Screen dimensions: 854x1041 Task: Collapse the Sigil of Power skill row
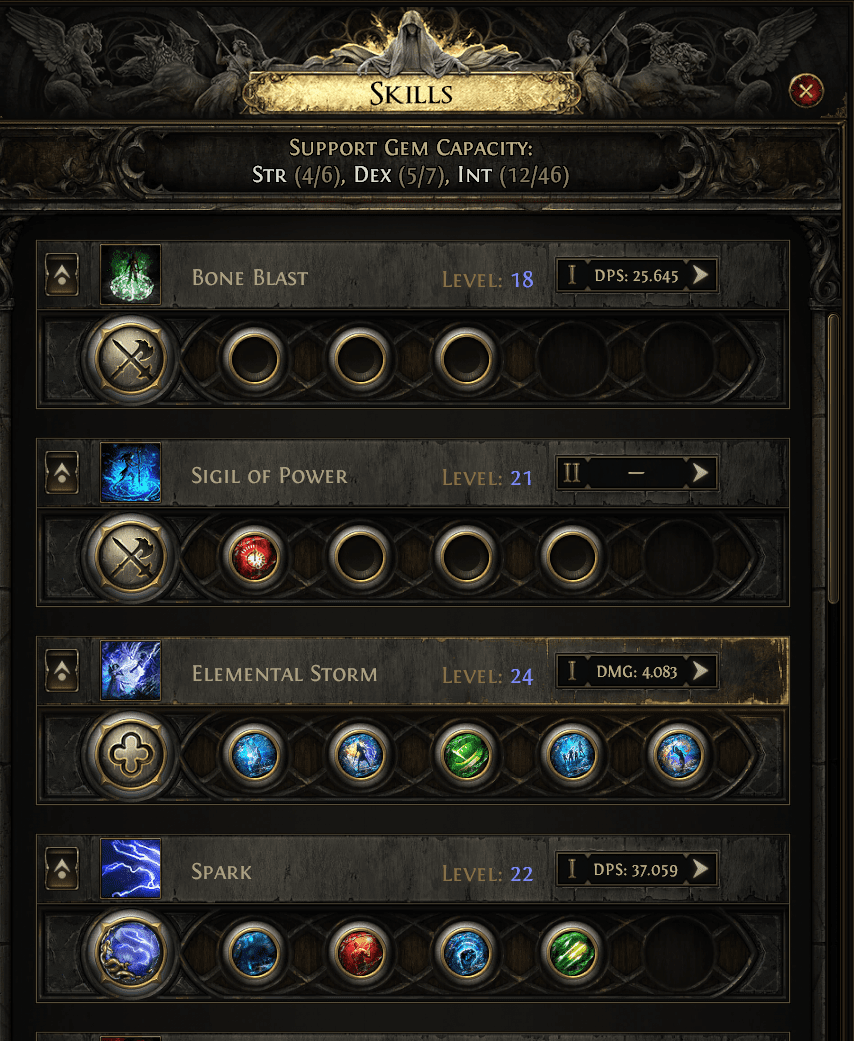point(62,472)
